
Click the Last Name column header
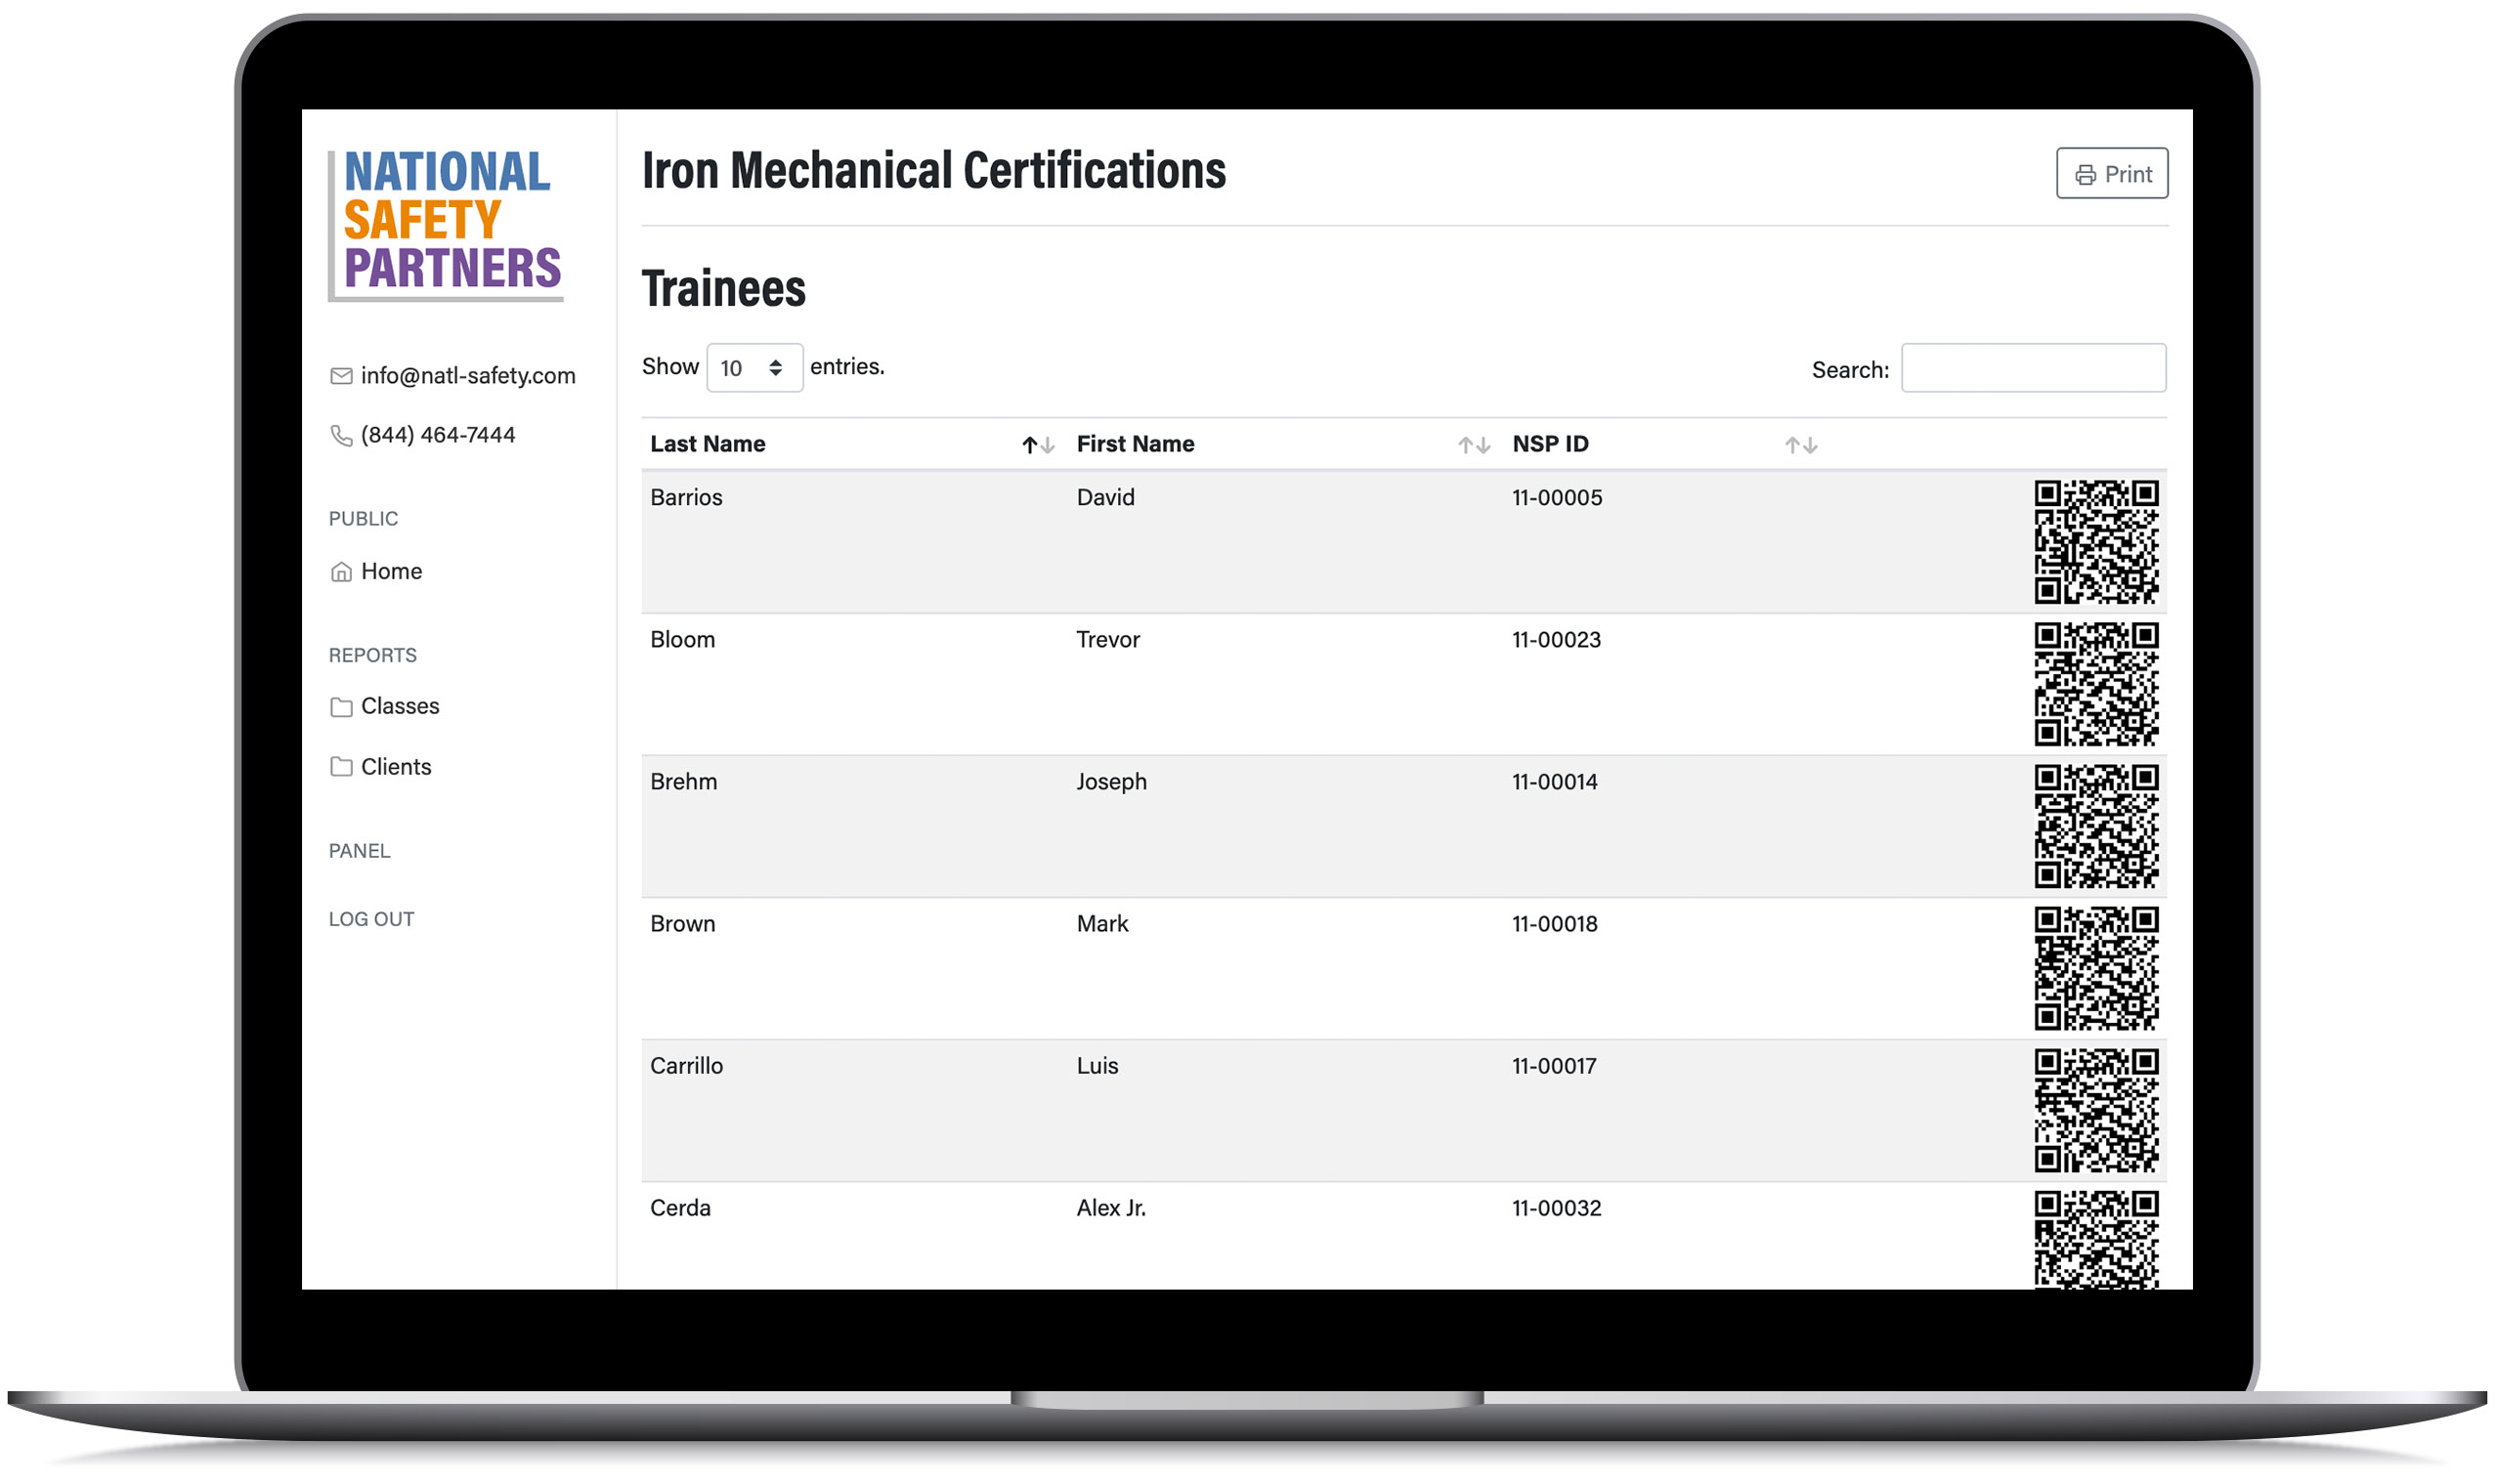point(708,444)
